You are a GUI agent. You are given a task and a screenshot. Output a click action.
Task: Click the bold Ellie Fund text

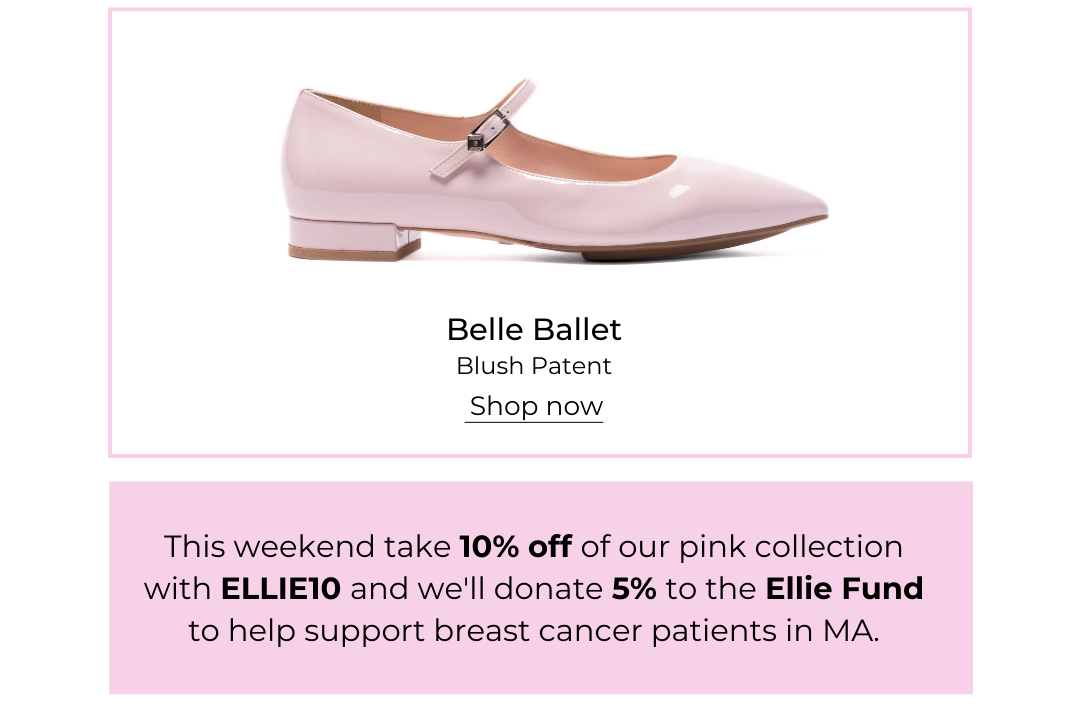coord(844,588)
